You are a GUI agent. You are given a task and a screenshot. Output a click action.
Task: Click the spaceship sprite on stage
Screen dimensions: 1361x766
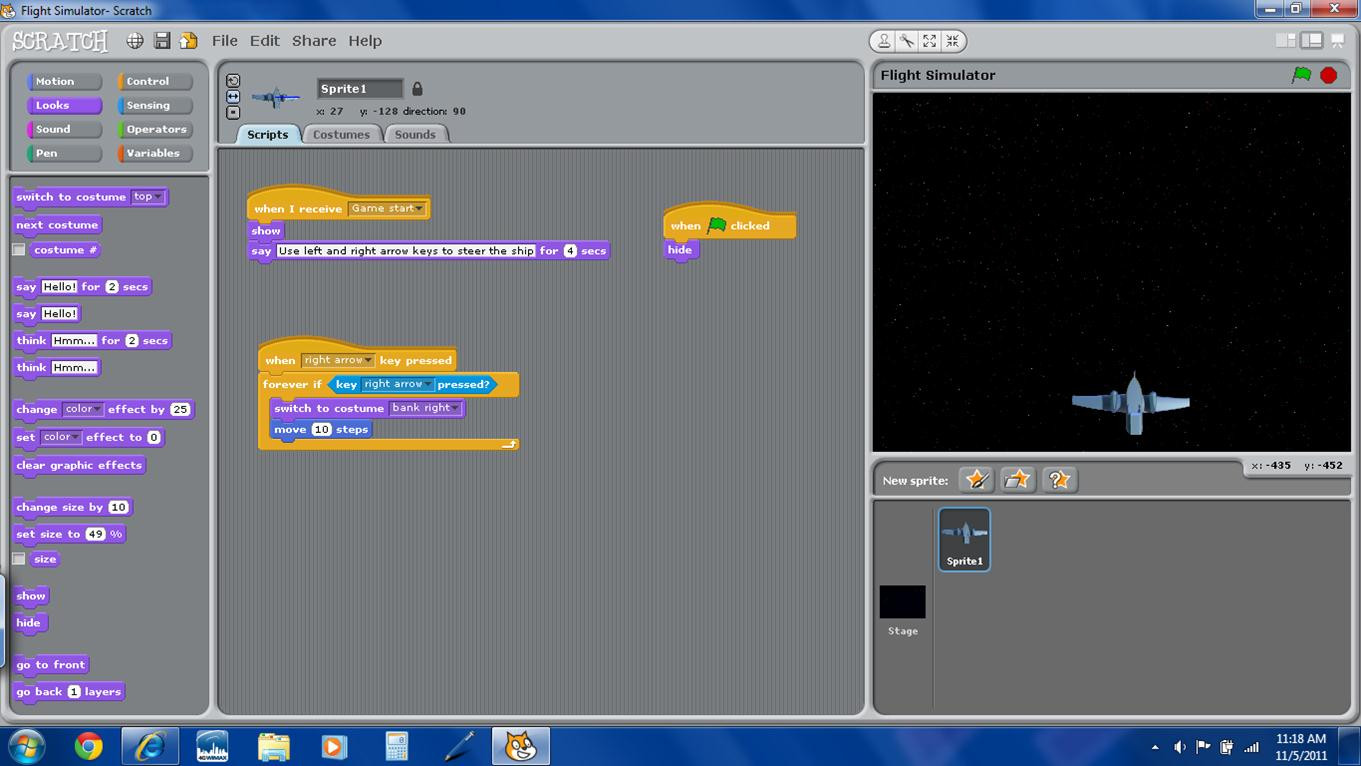[1133, 404]
